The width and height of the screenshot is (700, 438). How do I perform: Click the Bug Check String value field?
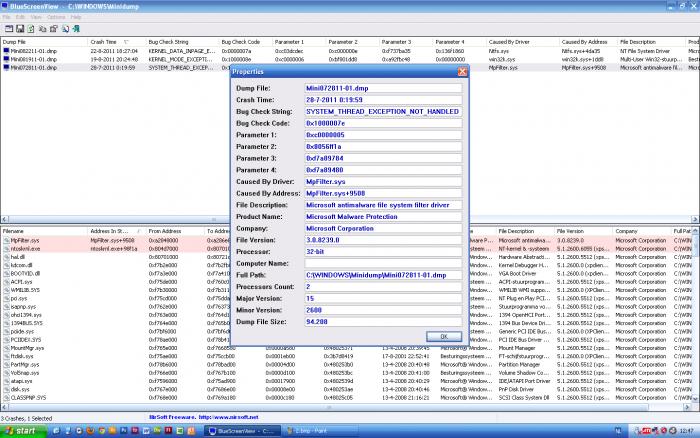coord(383,112)
